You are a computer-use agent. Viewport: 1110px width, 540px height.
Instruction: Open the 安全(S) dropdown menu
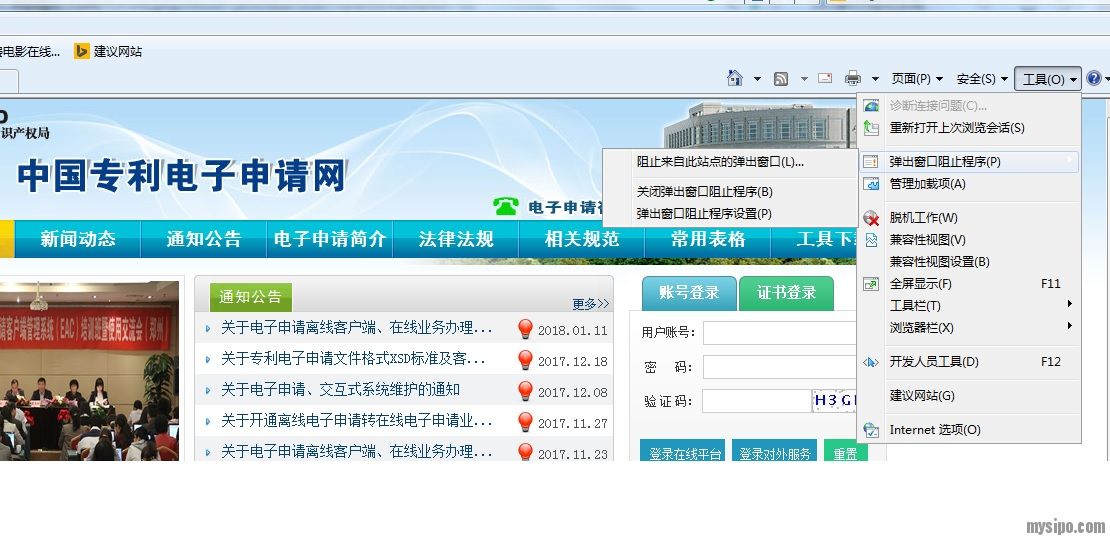coord(982,79)
